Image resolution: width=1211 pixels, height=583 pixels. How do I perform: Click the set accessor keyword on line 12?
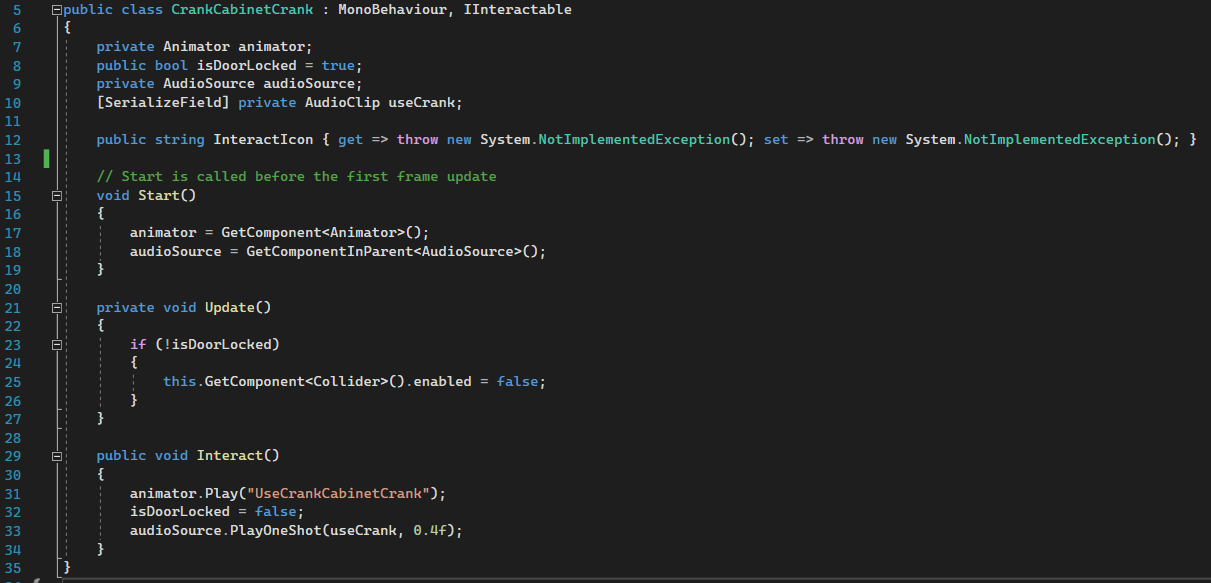tap(776, 140)
